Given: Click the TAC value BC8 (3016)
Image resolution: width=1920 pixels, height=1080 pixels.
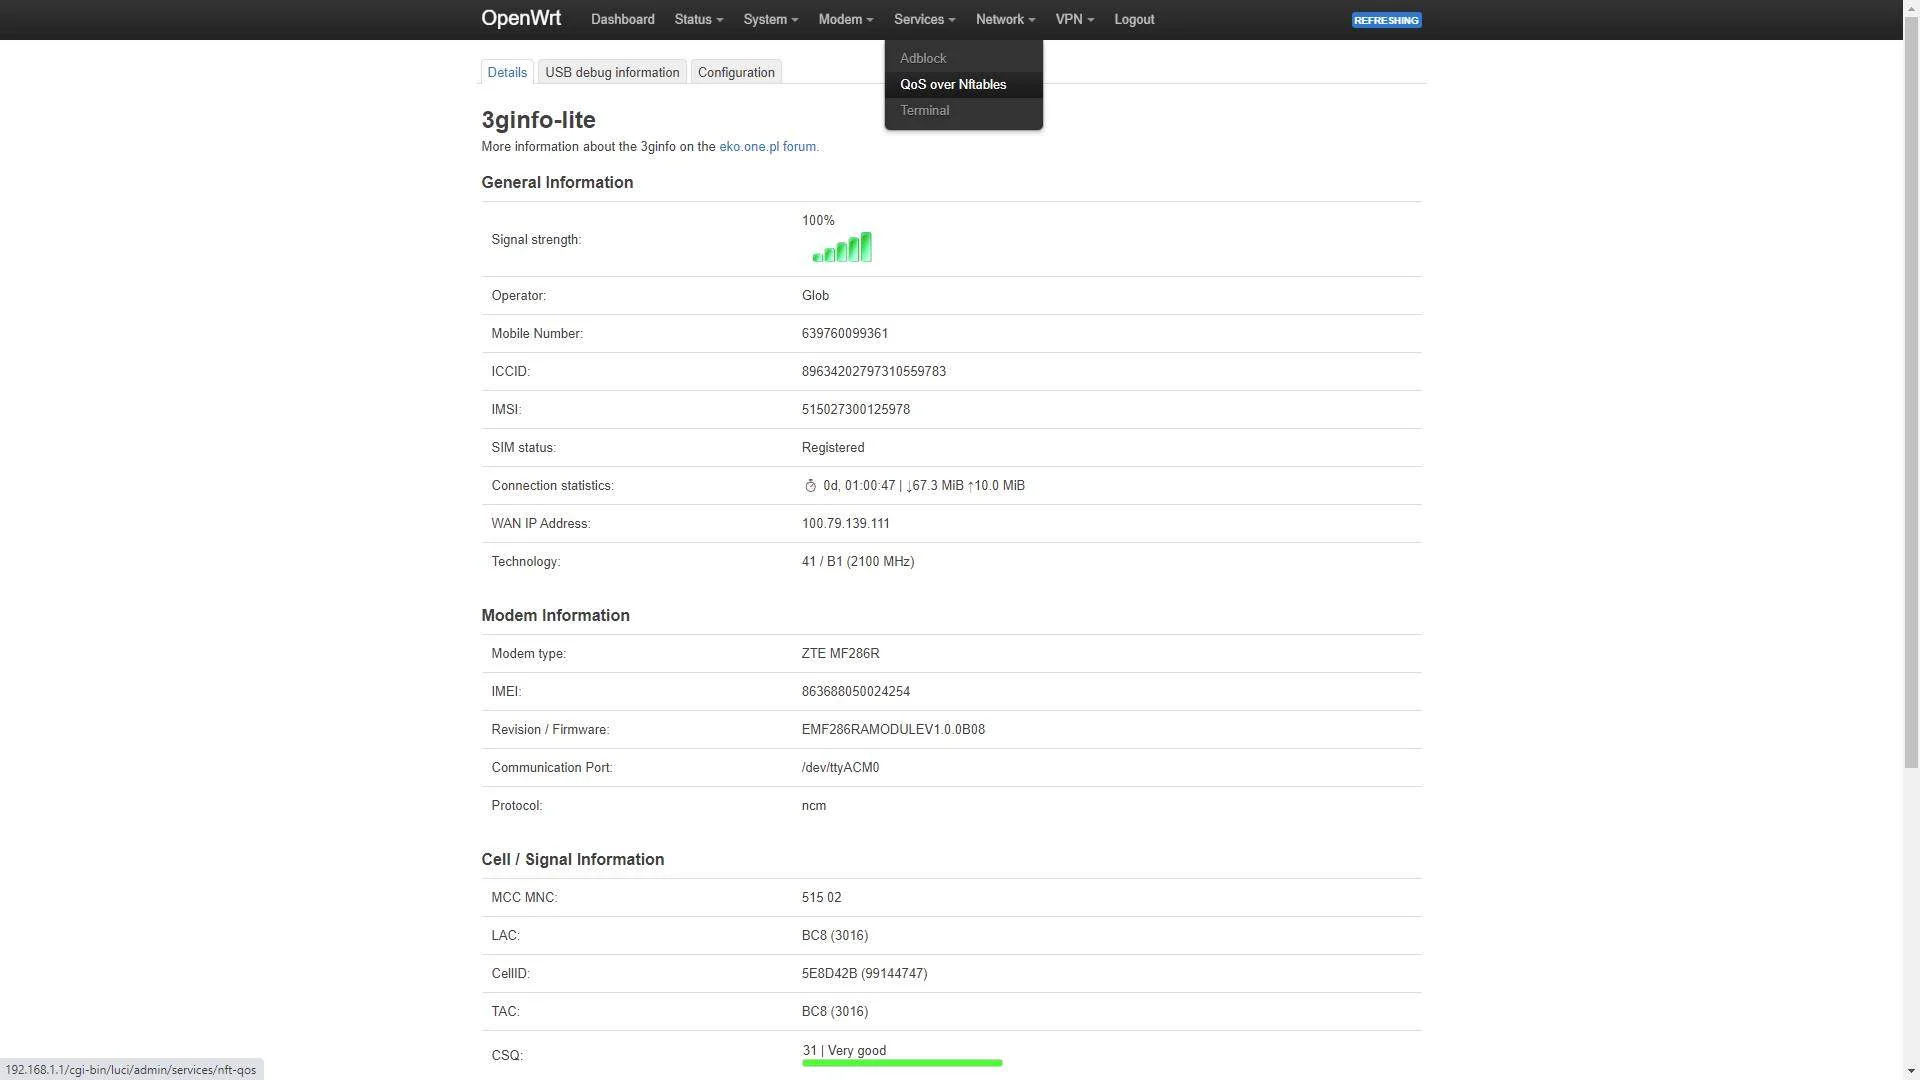Looking at the screenshot, I should click(835, 1012).
